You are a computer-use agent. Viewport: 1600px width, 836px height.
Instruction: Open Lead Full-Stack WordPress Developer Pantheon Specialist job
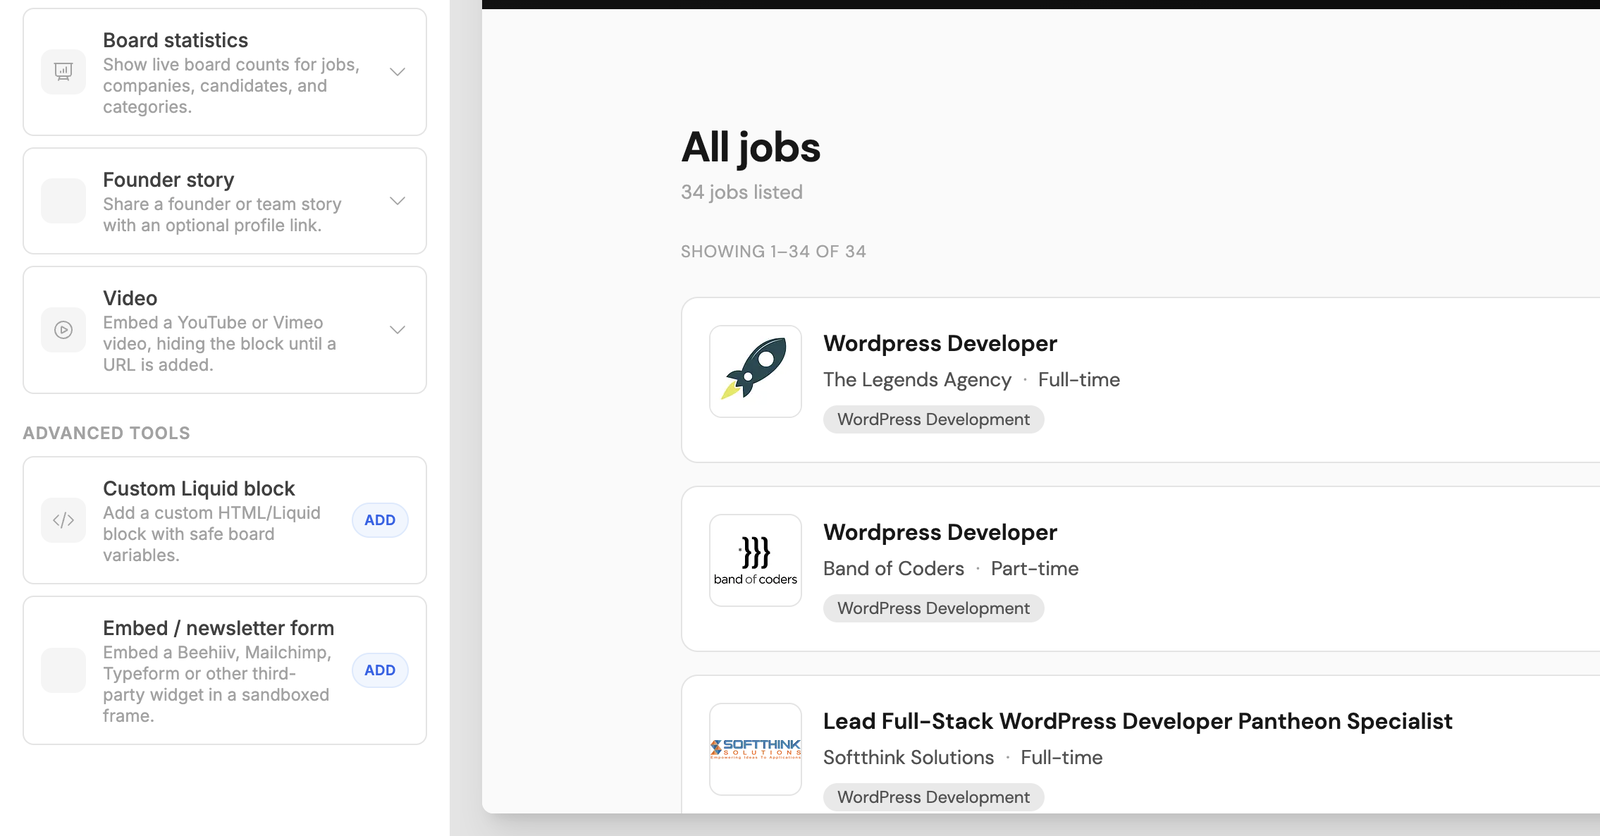(x=1137, y=721)
